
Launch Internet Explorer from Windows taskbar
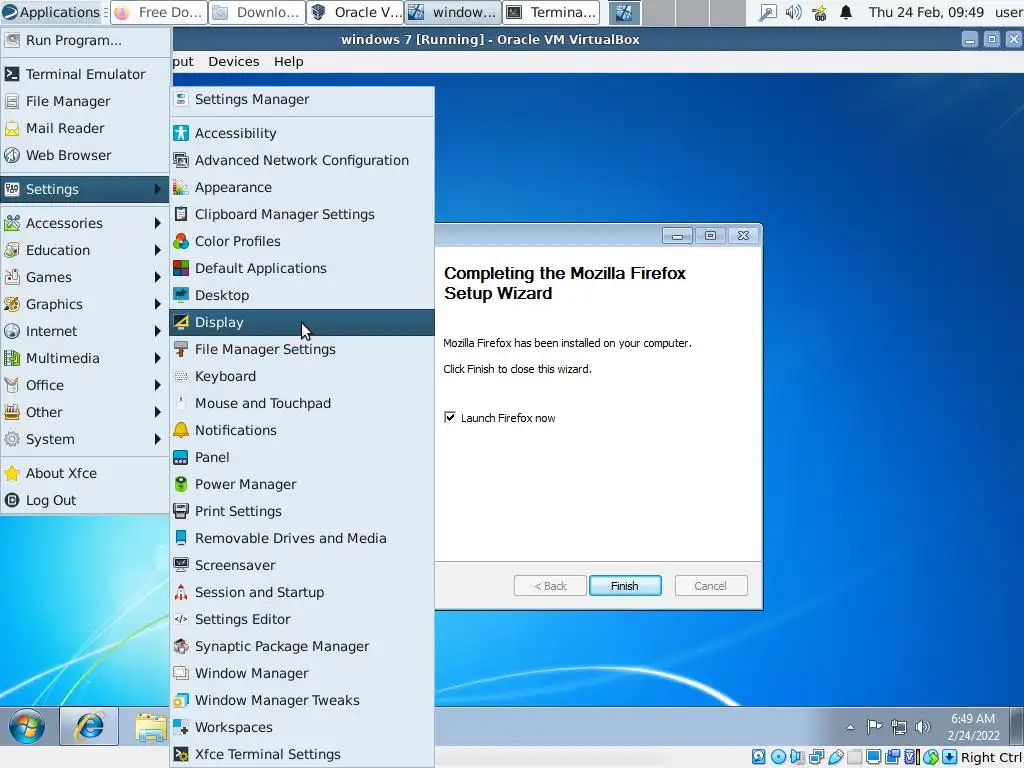tap(89, 726)
